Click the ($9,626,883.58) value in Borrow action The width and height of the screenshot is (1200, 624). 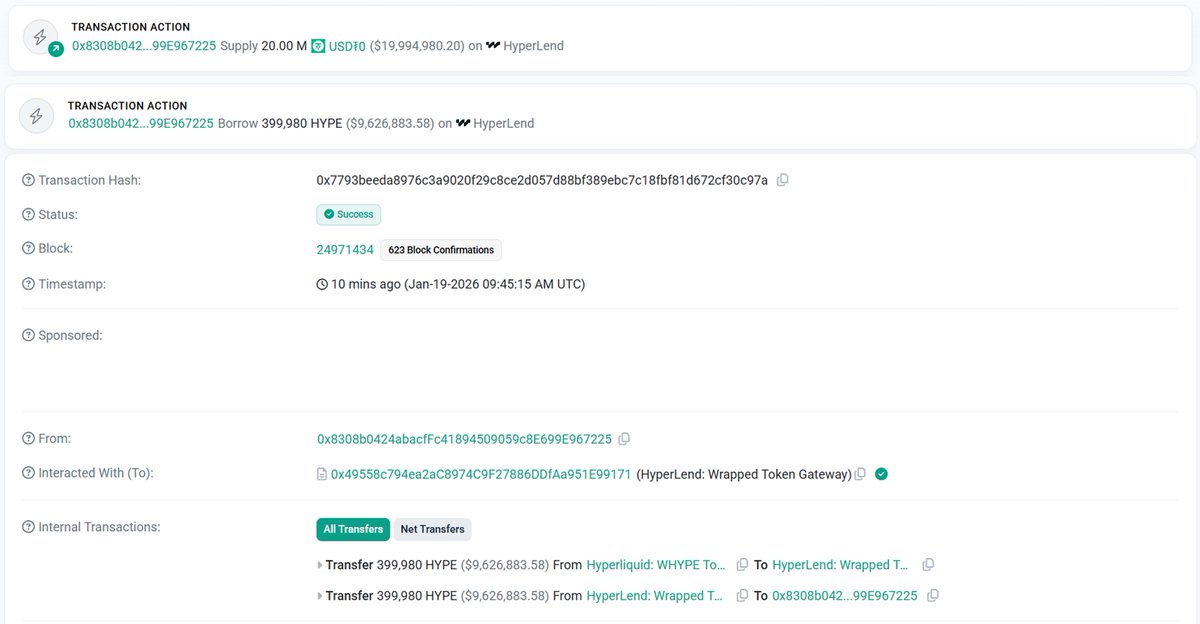(x=390, y=123)
